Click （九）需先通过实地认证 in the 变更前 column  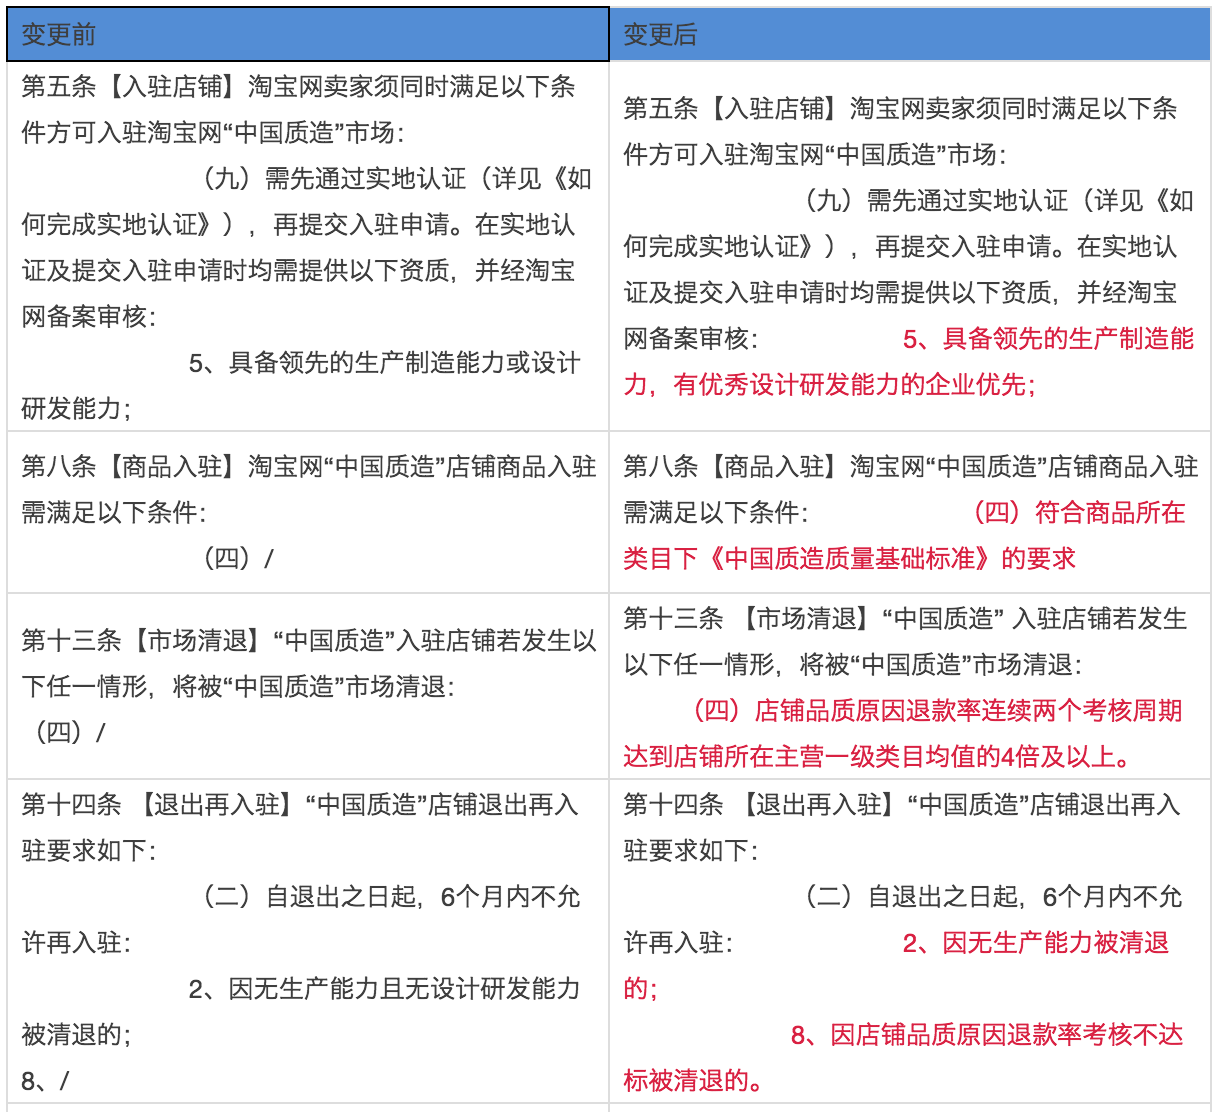pyautogui.click(x=334, y=179)
